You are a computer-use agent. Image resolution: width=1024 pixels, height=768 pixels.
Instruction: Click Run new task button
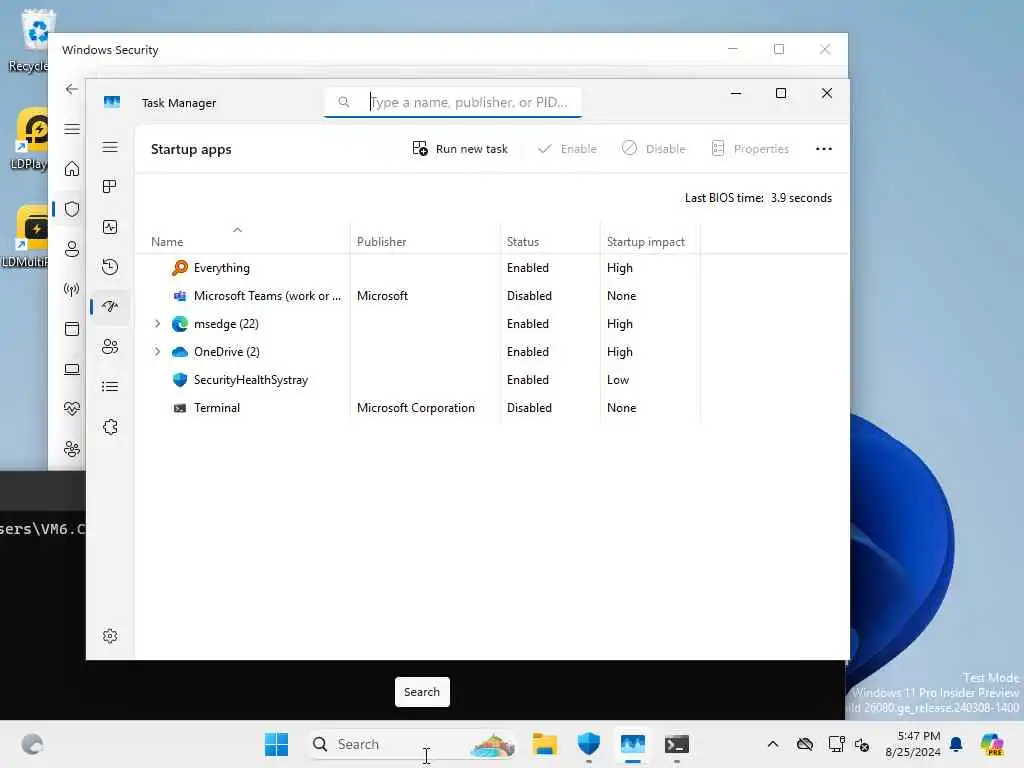point(460,149)
